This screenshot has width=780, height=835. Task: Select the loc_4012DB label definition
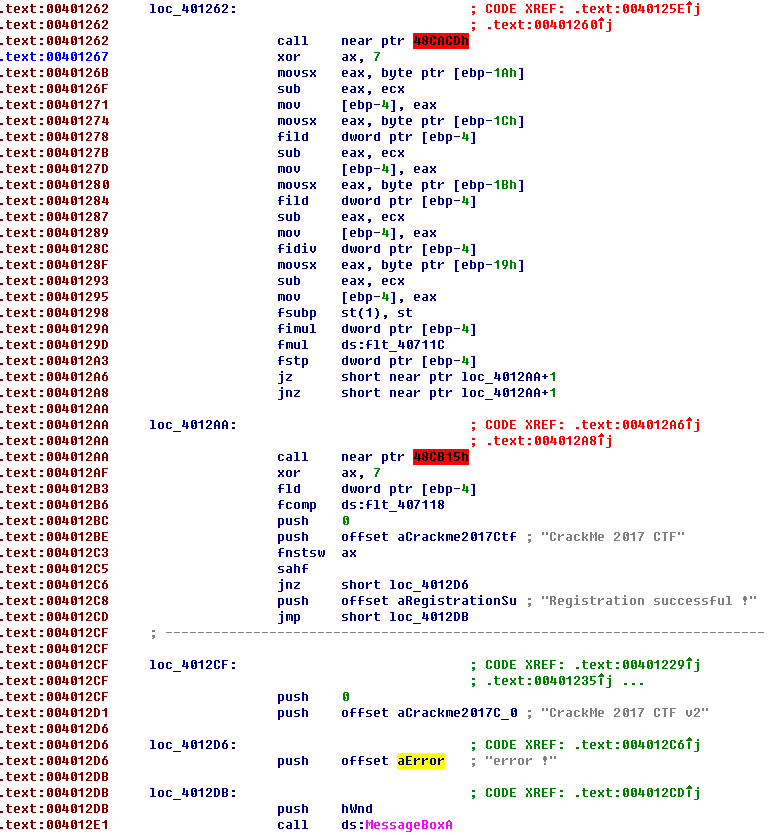tap(193, 793)
